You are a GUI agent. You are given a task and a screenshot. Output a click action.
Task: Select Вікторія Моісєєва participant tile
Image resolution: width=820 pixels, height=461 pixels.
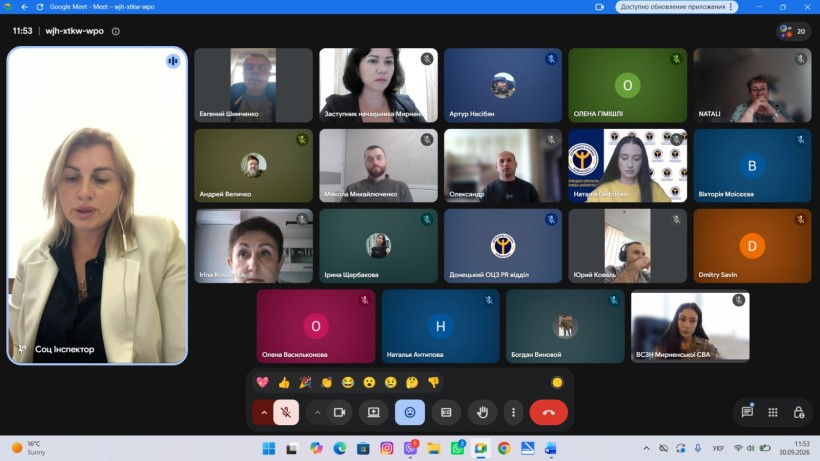coord(752,166)
